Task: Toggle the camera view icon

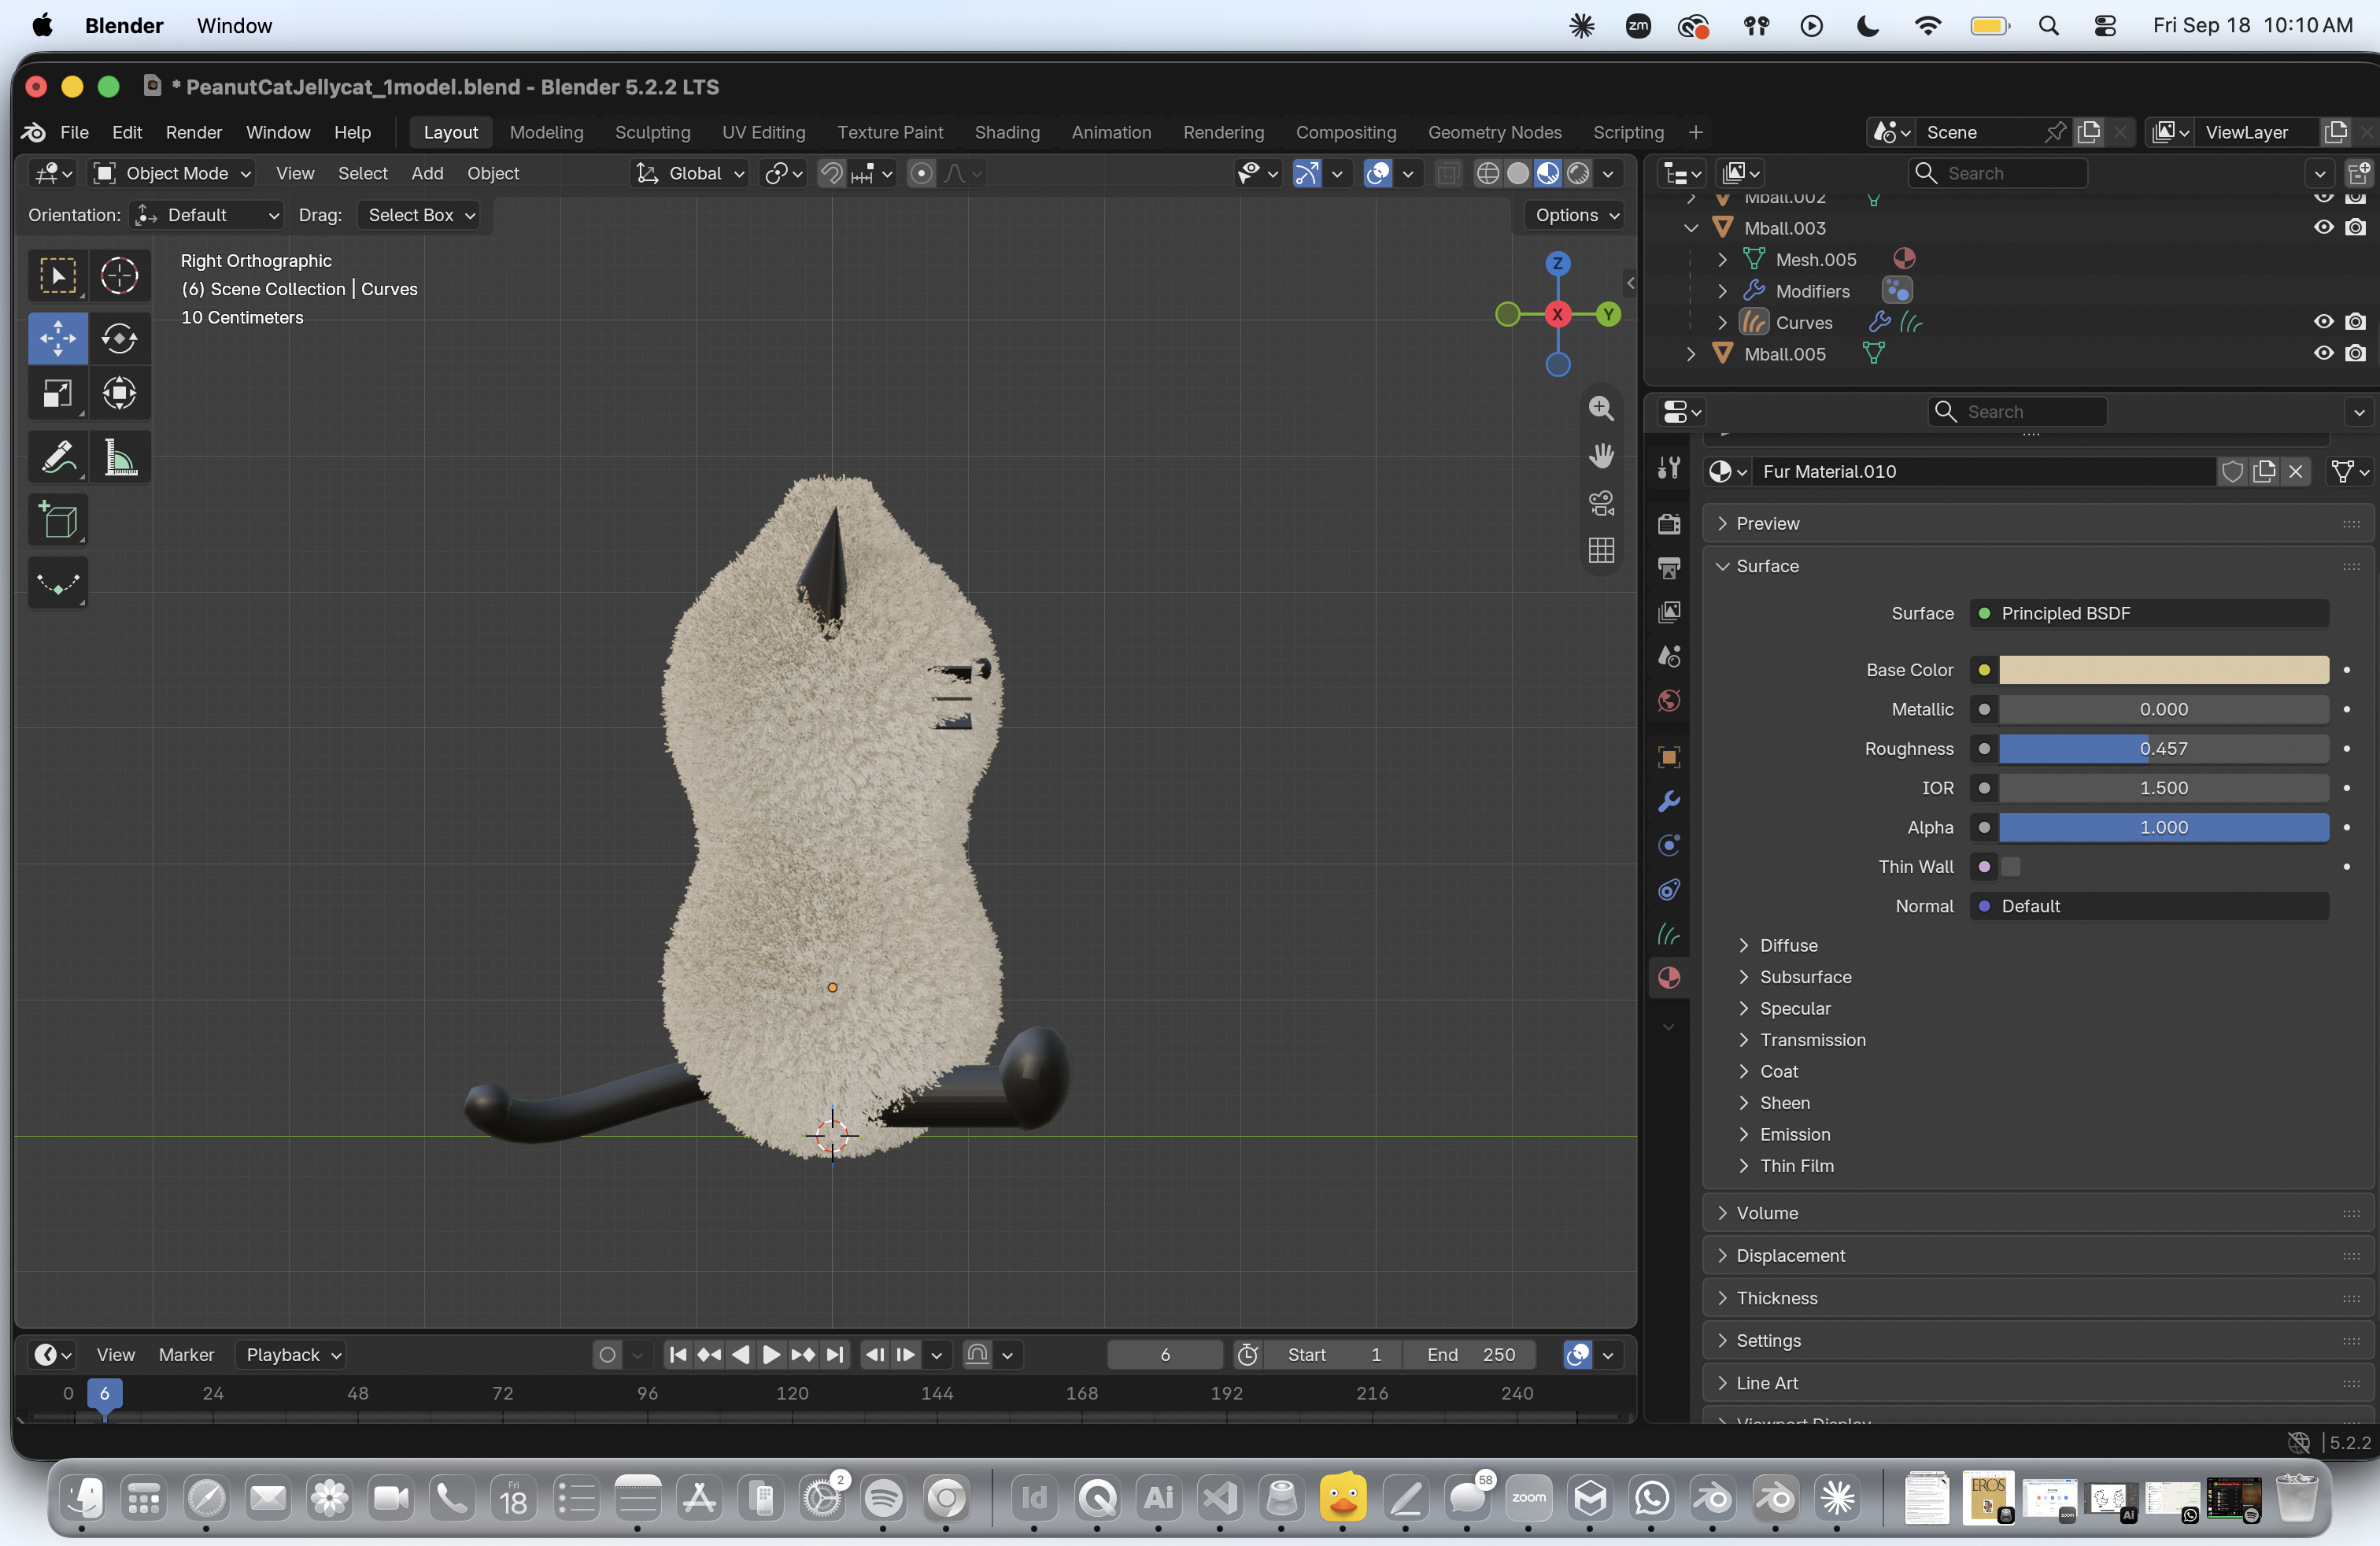Action: 1601,503
